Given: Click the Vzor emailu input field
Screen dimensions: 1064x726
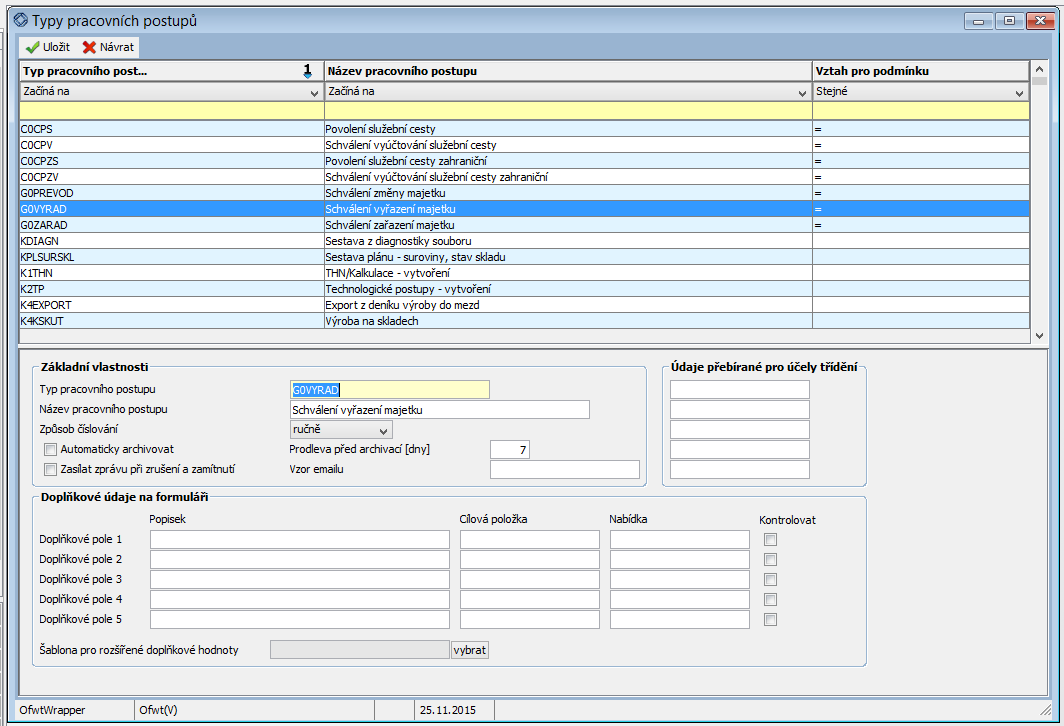Looking at the screenshot, I should (564, 470).
